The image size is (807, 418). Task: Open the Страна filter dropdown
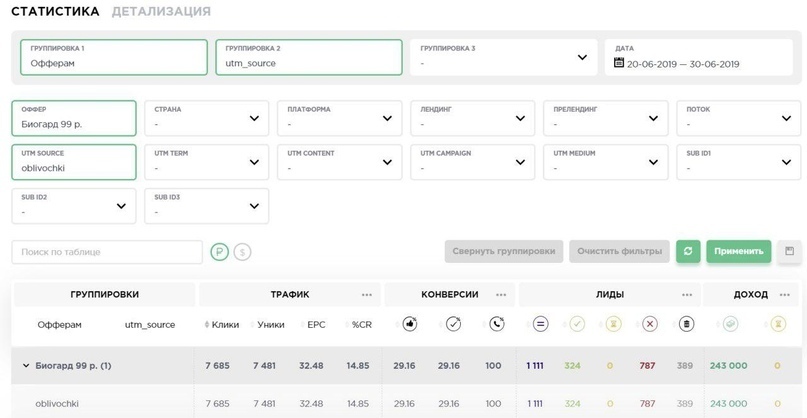click(x=207, y=118)
